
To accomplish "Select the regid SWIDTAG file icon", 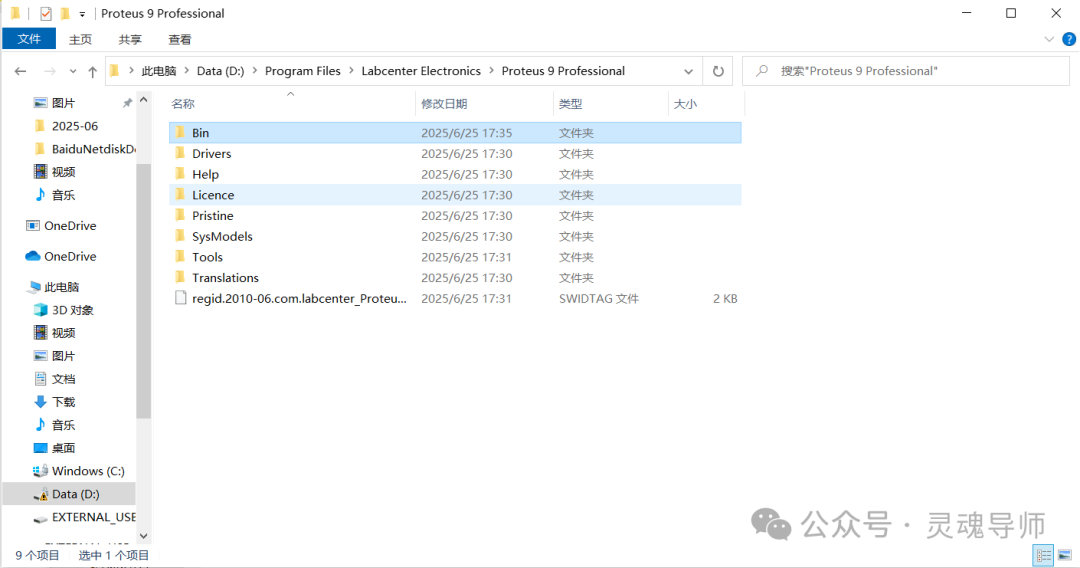I will pyautogui.click(x=180, y=297).
